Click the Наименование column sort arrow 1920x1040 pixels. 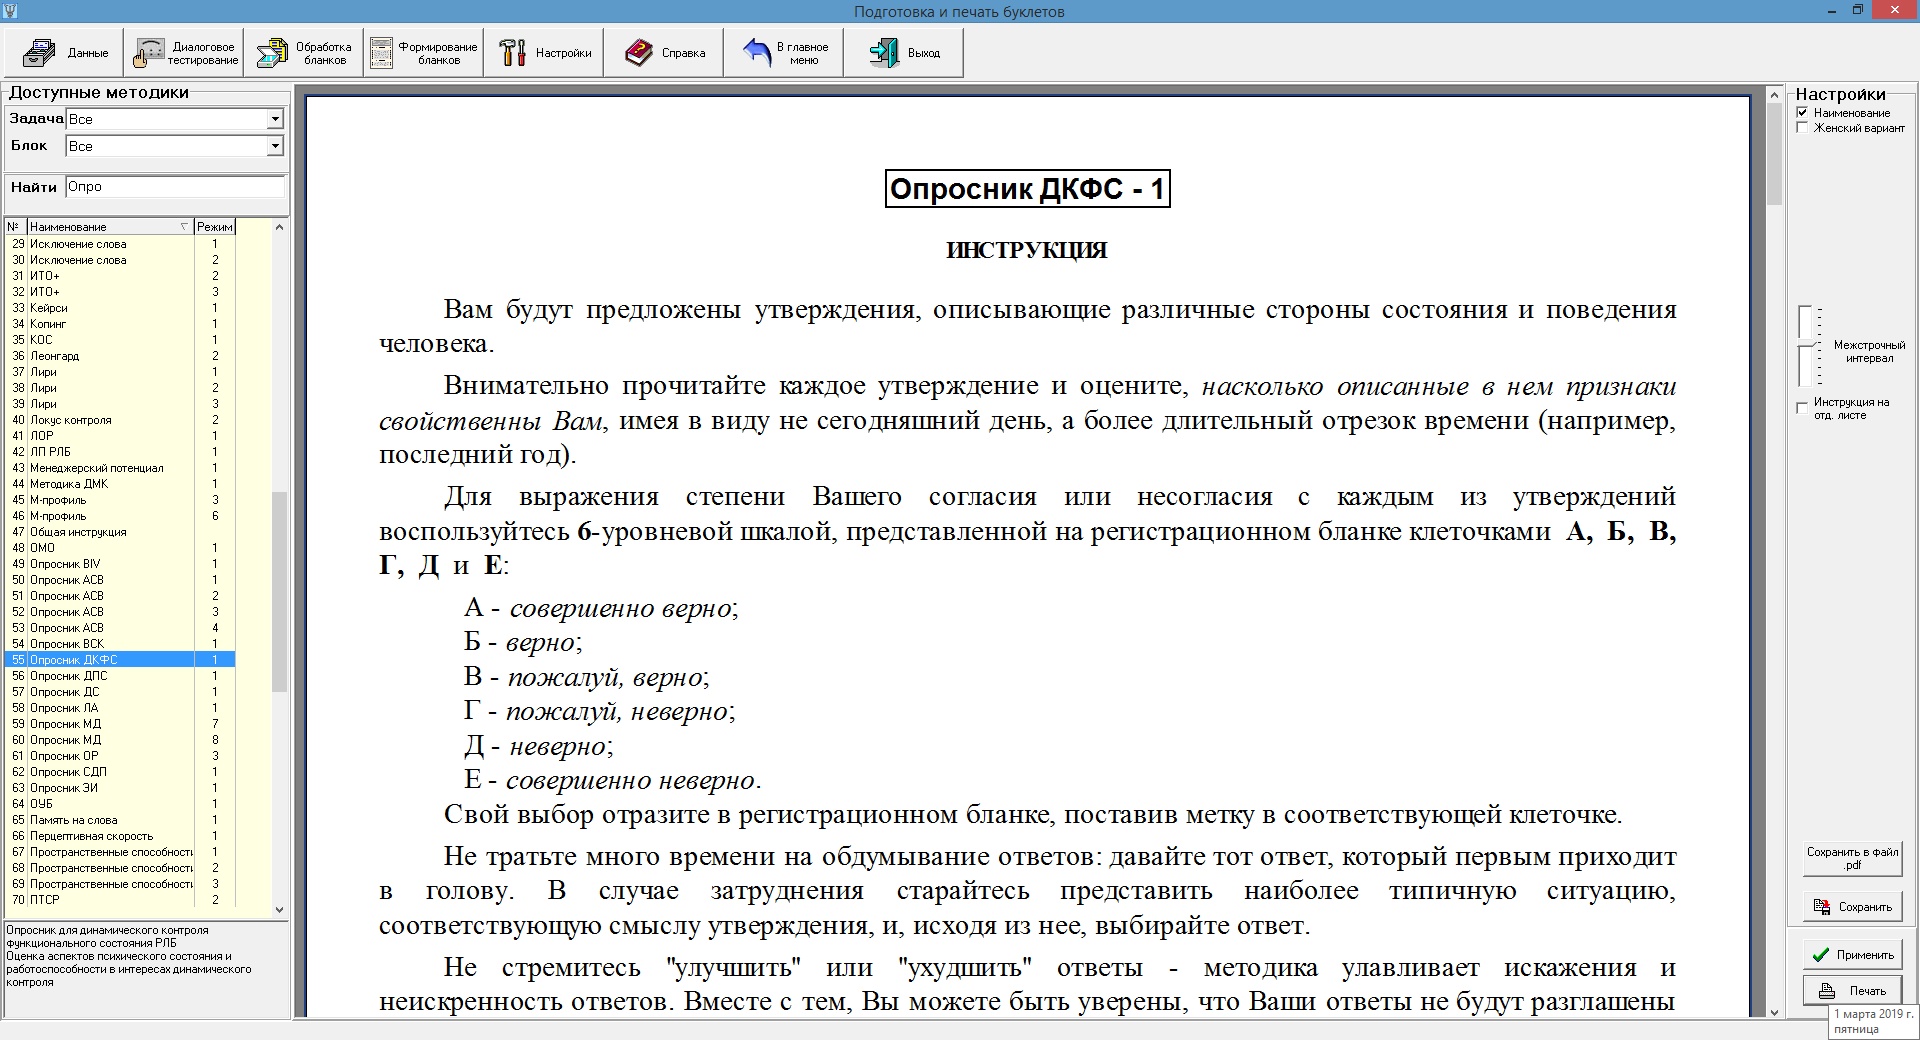[x=184, y=227]
